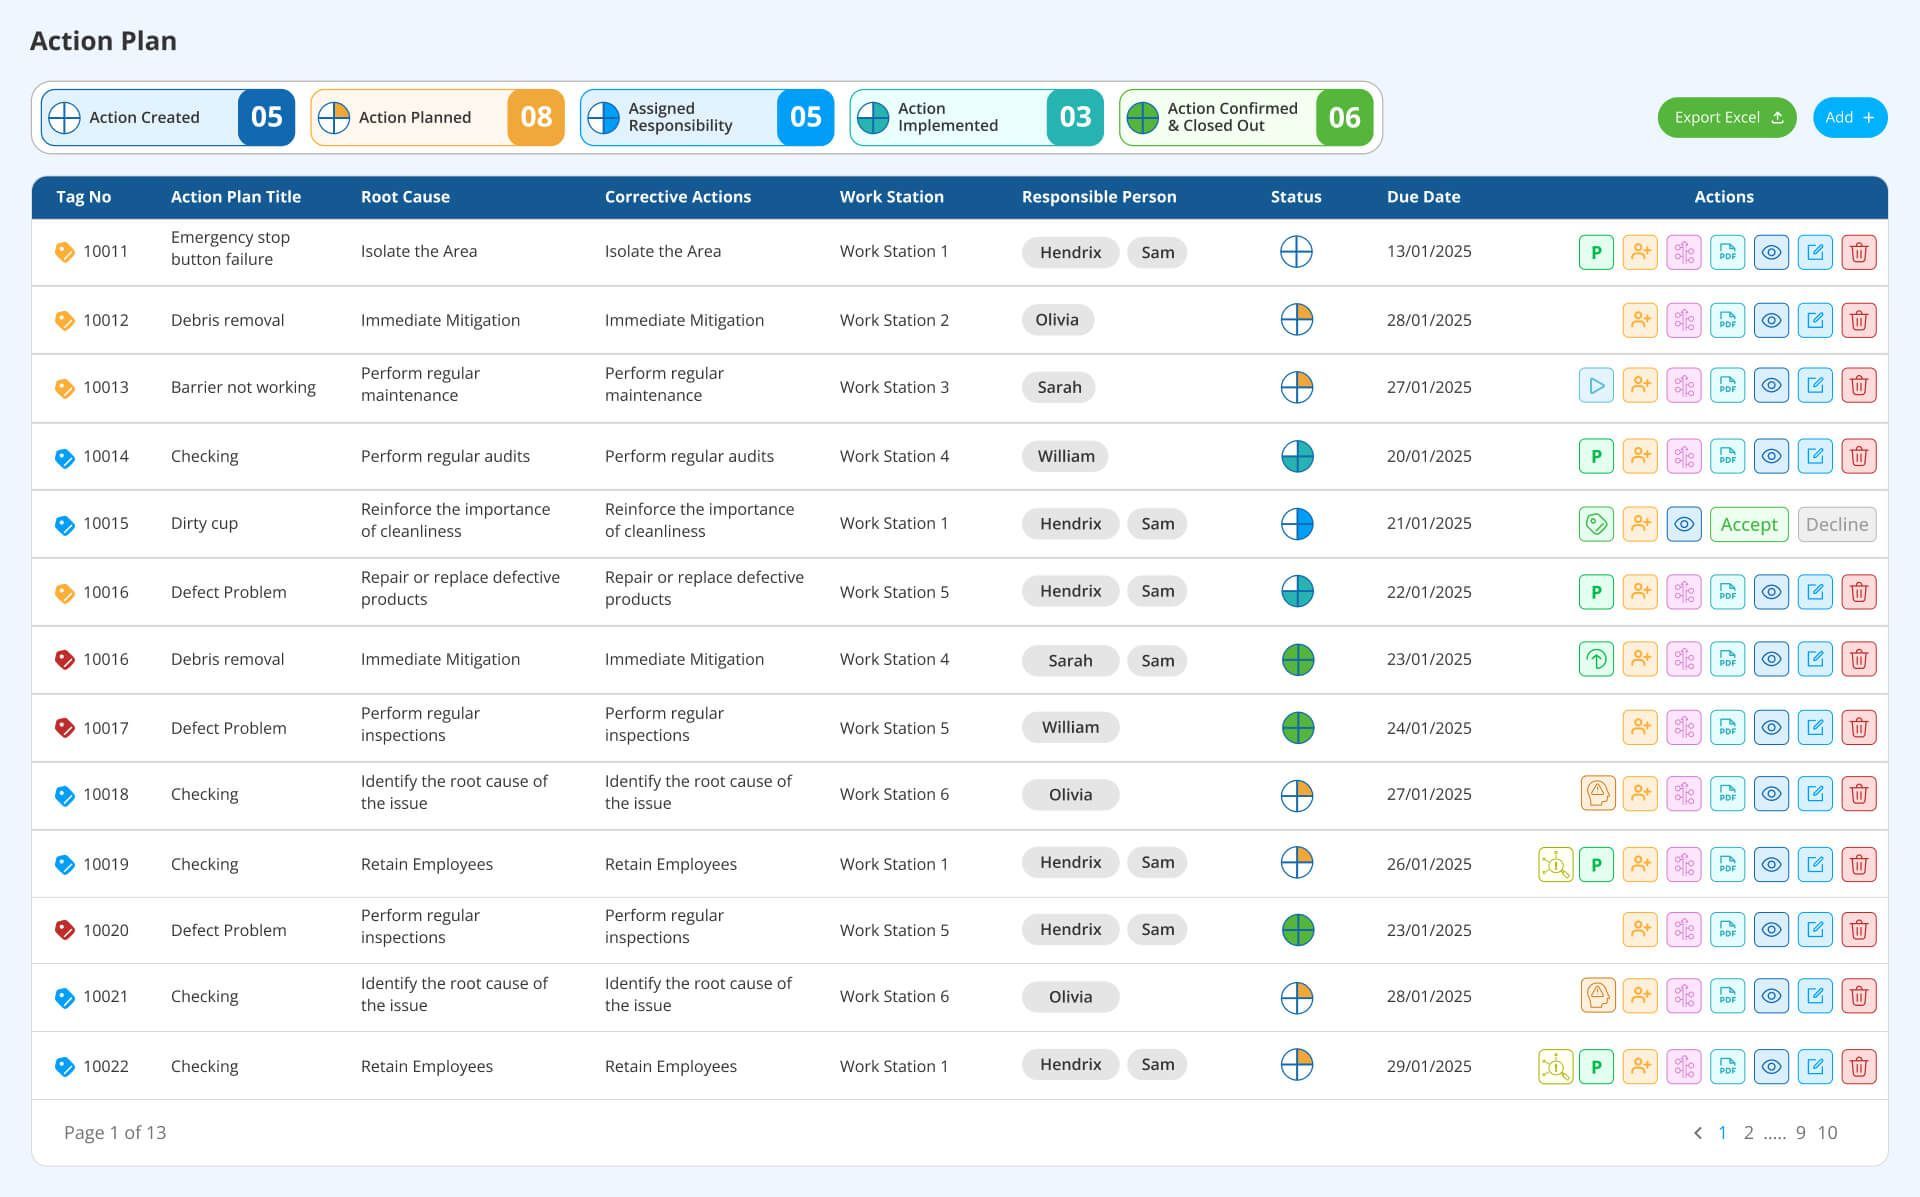Start the action on Barrier not working row
The width and height of the screenshot is (1920, 1197).
tap(1597, 387)
